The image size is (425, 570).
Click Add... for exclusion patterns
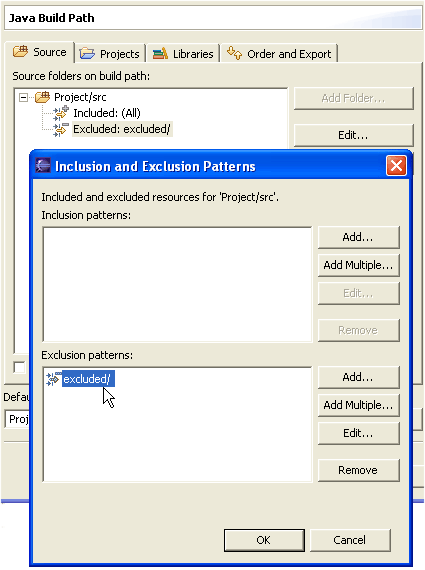(358, 377)
